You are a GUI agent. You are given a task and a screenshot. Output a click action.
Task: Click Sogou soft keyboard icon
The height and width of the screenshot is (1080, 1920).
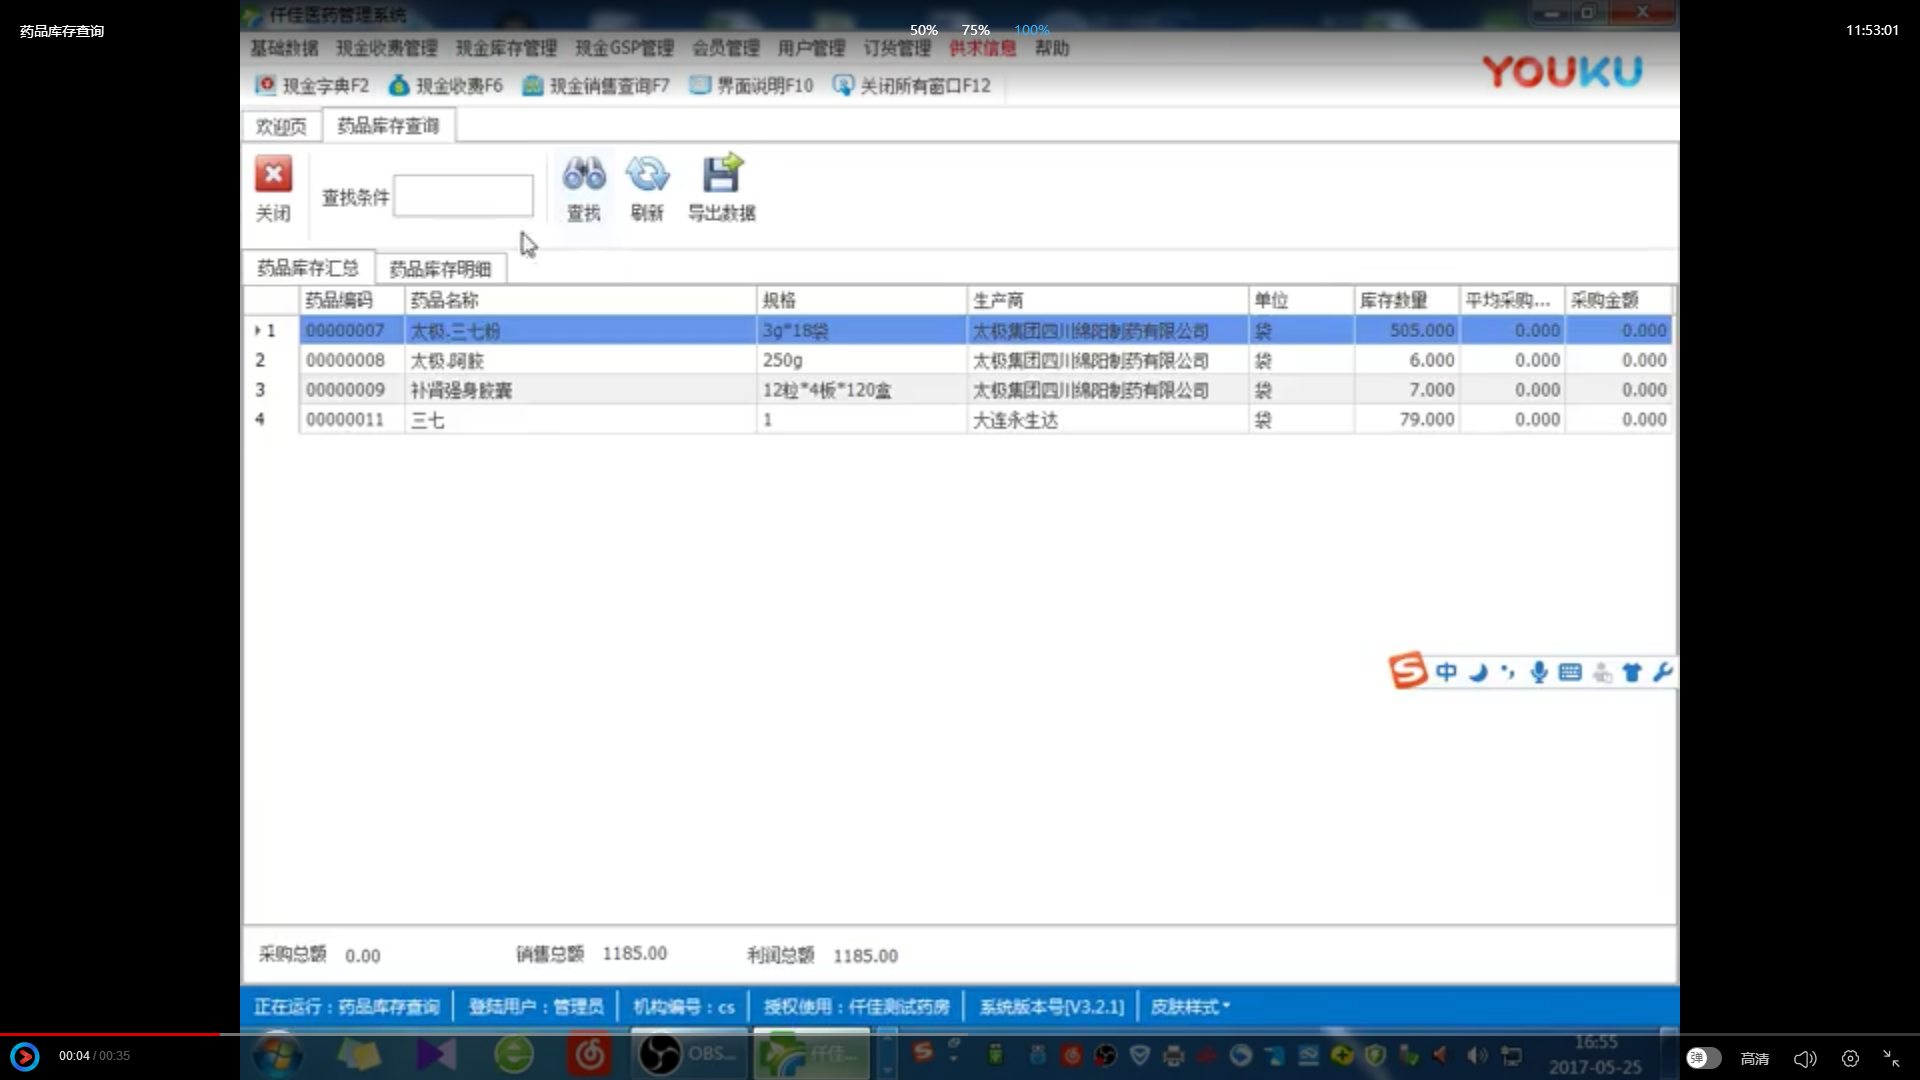tap(1570, 672)
